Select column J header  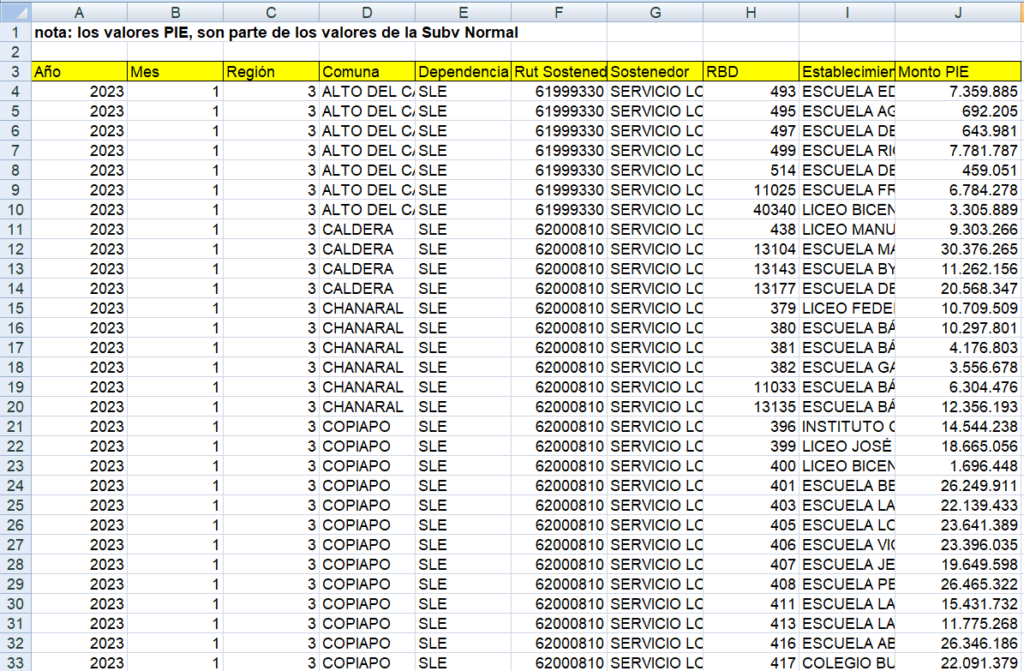pos(958,11)
